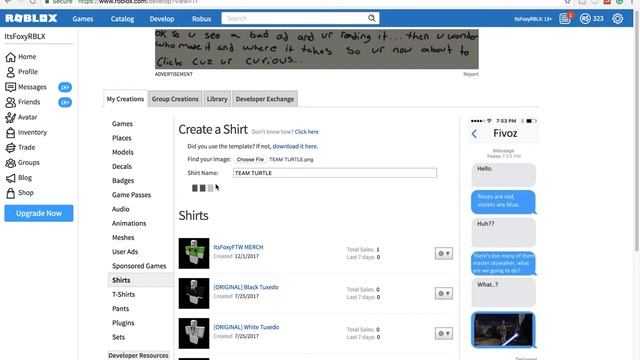Click the search magnifier icon

[371, 18]
